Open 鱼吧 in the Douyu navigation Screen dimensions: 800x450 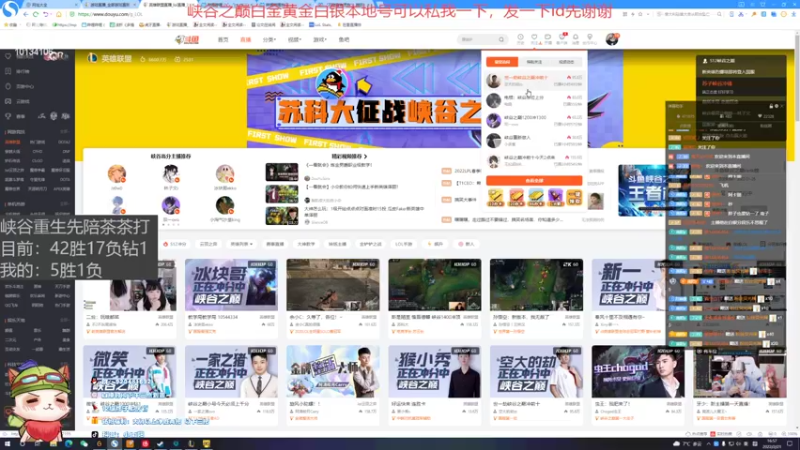pos(344,39)
